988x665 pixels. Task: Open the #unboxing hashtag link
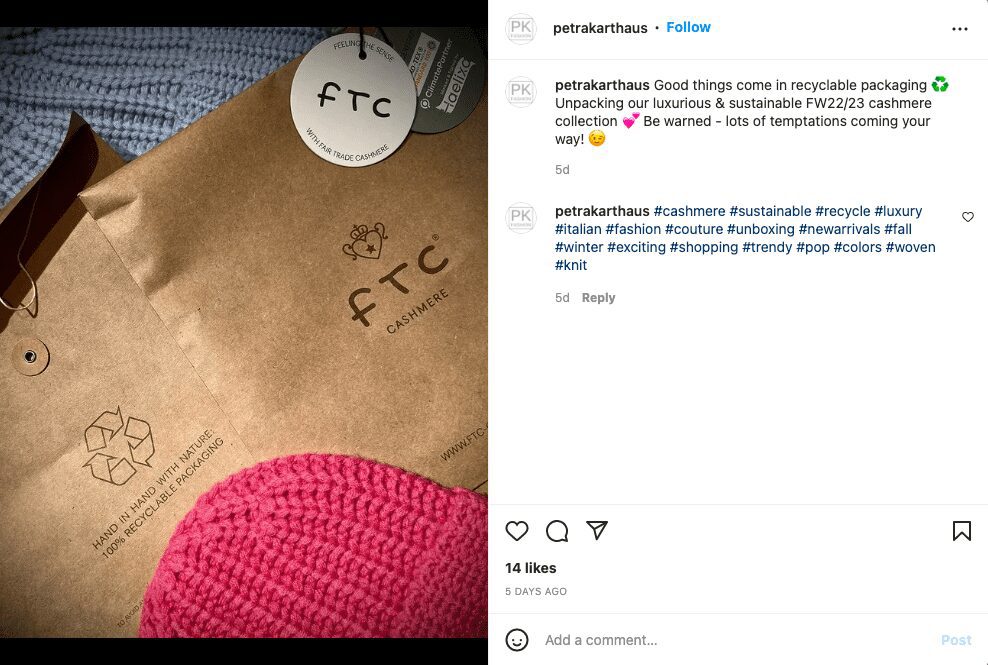pyautogui.click(x=761, y=229)
